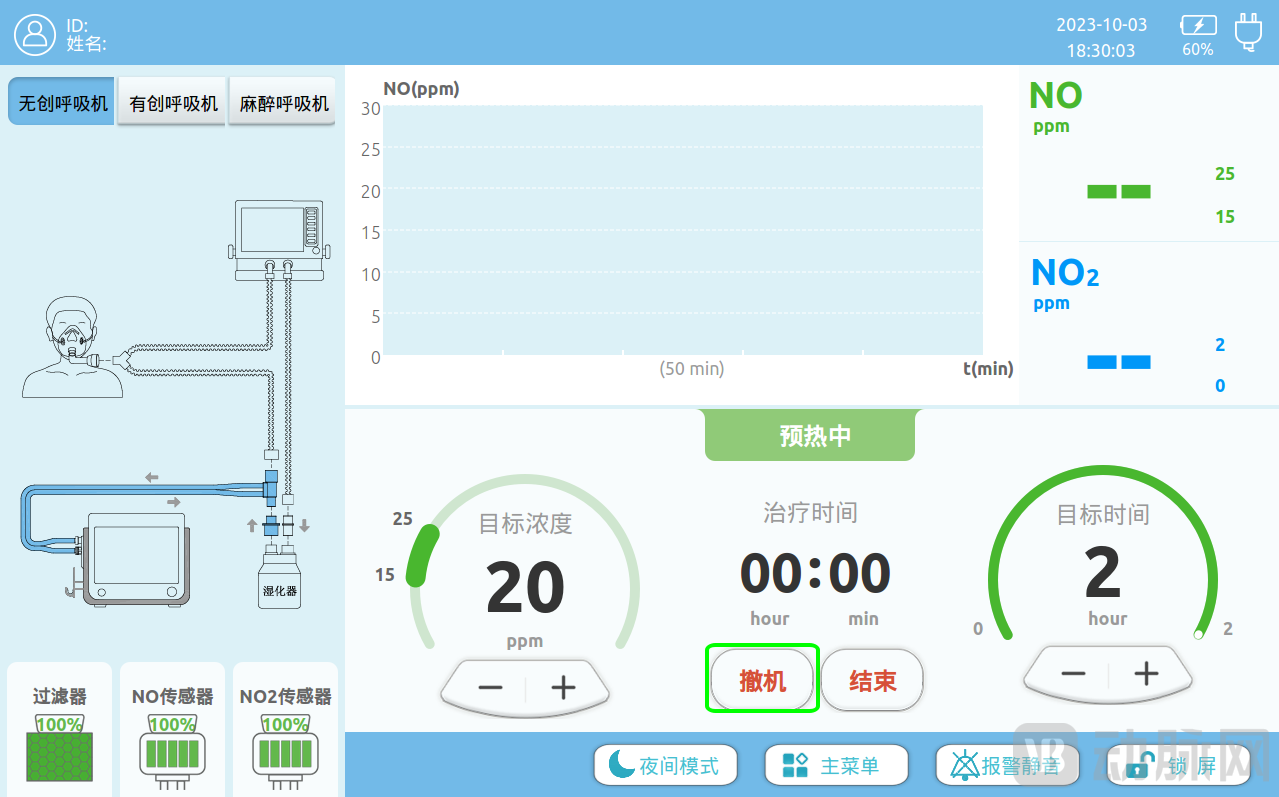This screenshot has height=797, width=1279.
Task: Toggle night mode 夜间模式
Action: 665,766
